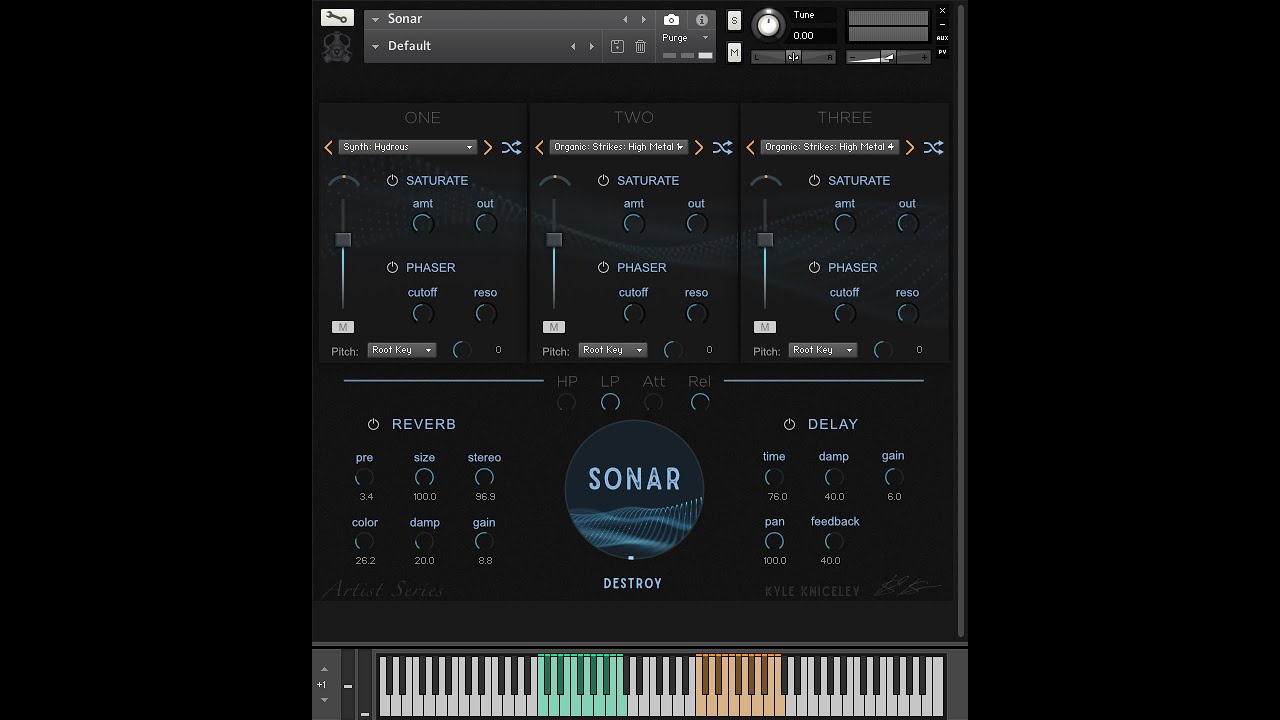Click the Rel release knob

700,402
